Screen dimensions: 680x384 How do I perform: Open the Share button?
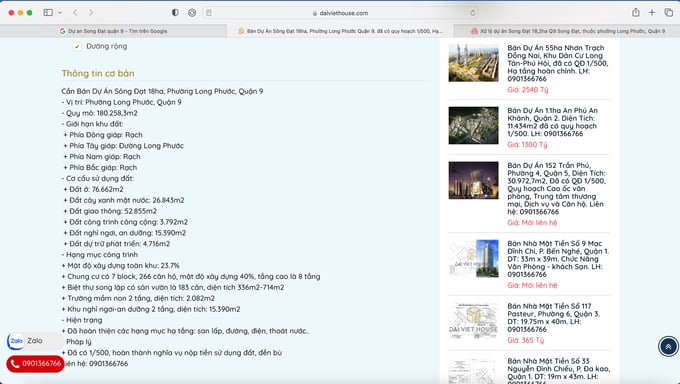636,13
